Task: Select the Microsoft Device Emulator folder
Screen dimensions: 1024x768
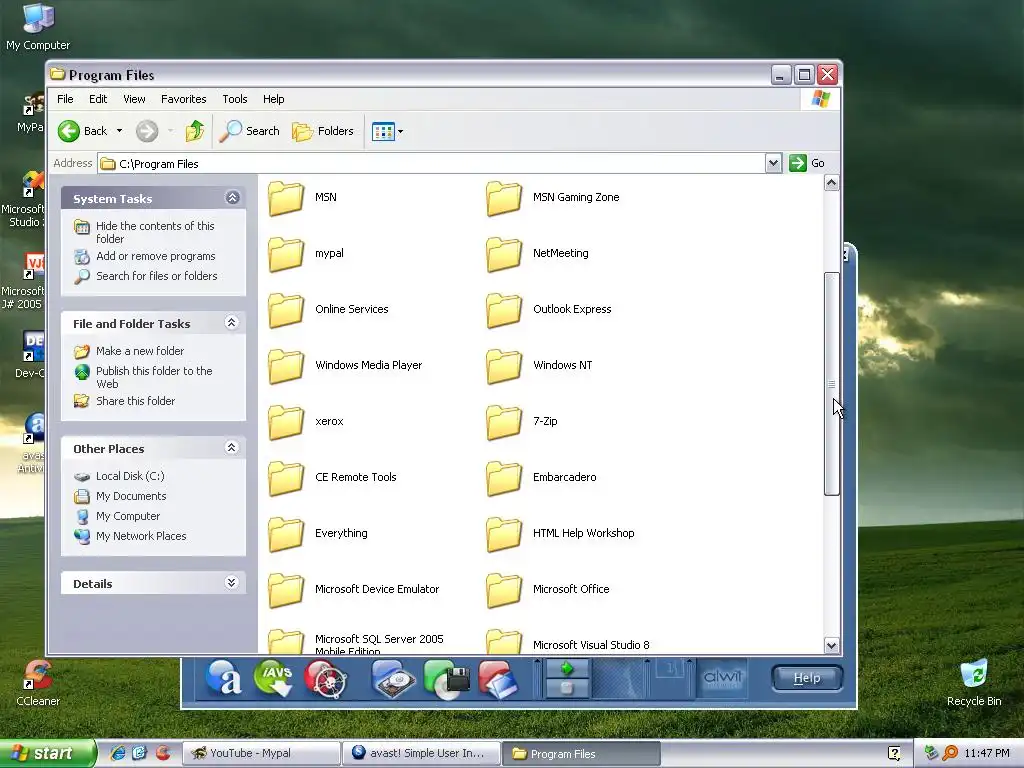Action: click(x=354, y=590)
